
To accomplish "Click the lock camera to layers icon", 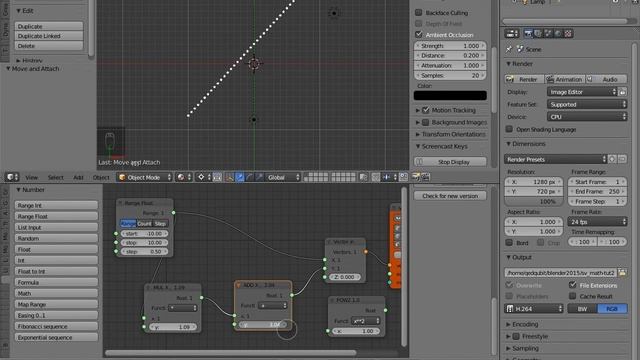I will [363, 177].
